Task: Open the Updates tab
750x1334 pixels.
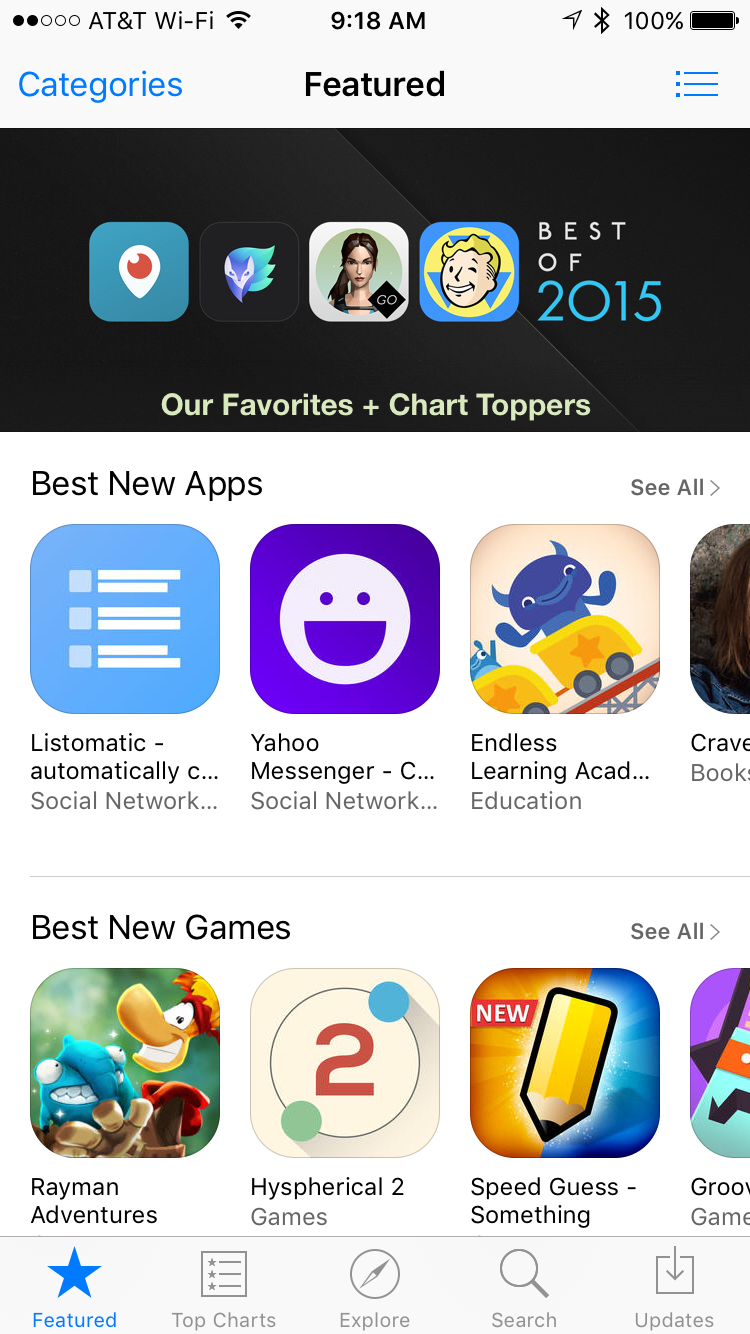Action: (675, 1289)
